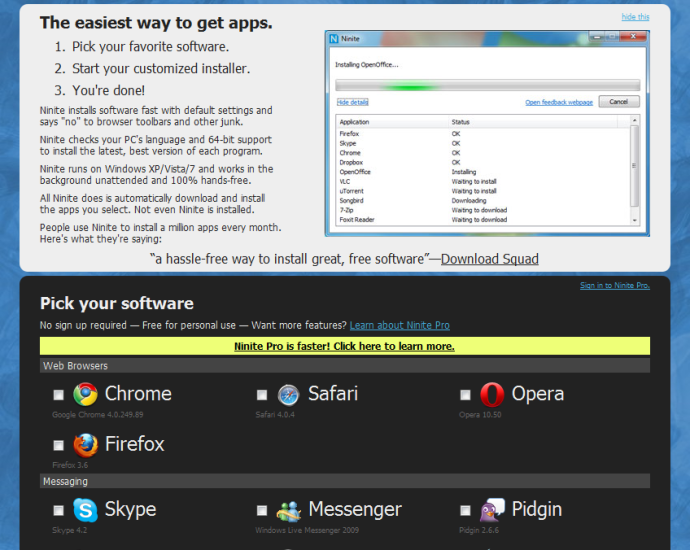Image resolution: width=690 pixels, height=550 pixels.
Task: Click 'The easiest way to get apps.' heading
Action: tap(156, 23)
